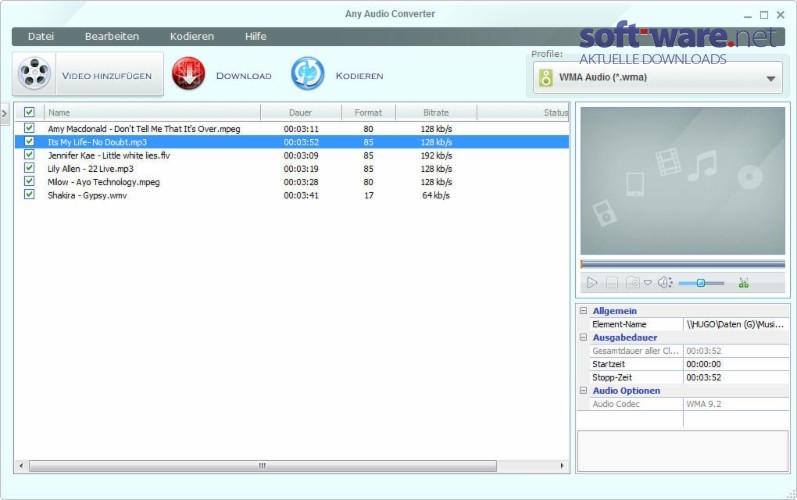Click the preview seek progress bar
797x500 pixels.
click(x=683, y=264)
